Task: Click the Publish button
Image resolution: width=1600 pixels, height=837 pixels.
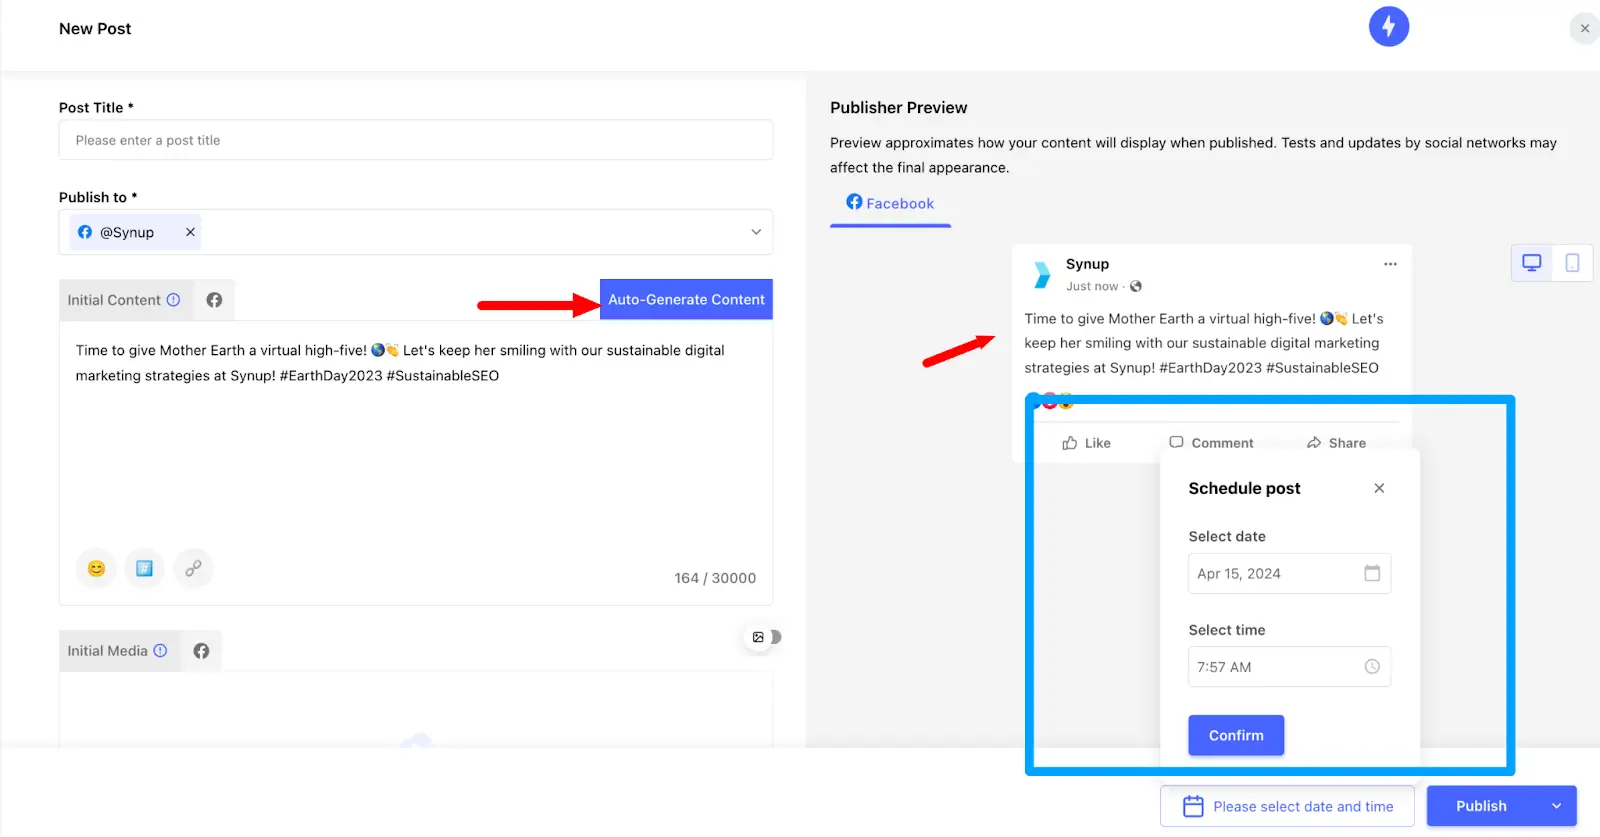Action: tap(1481, 806)
